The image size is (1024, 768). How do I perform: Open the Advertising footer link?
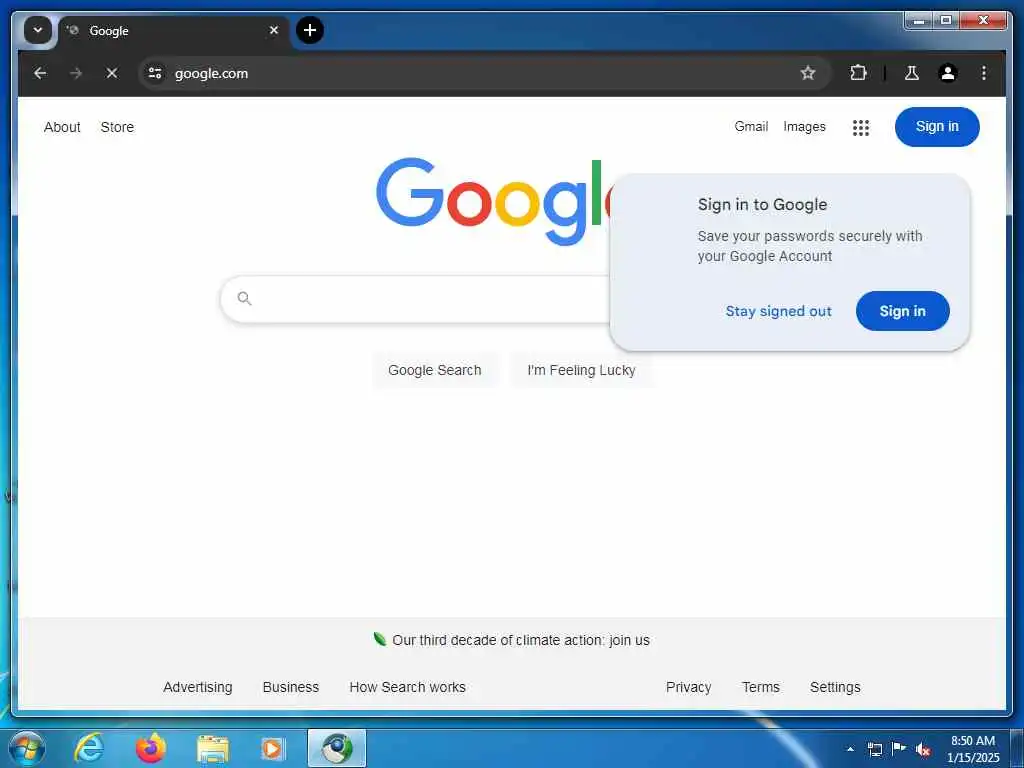pos(198,687)
